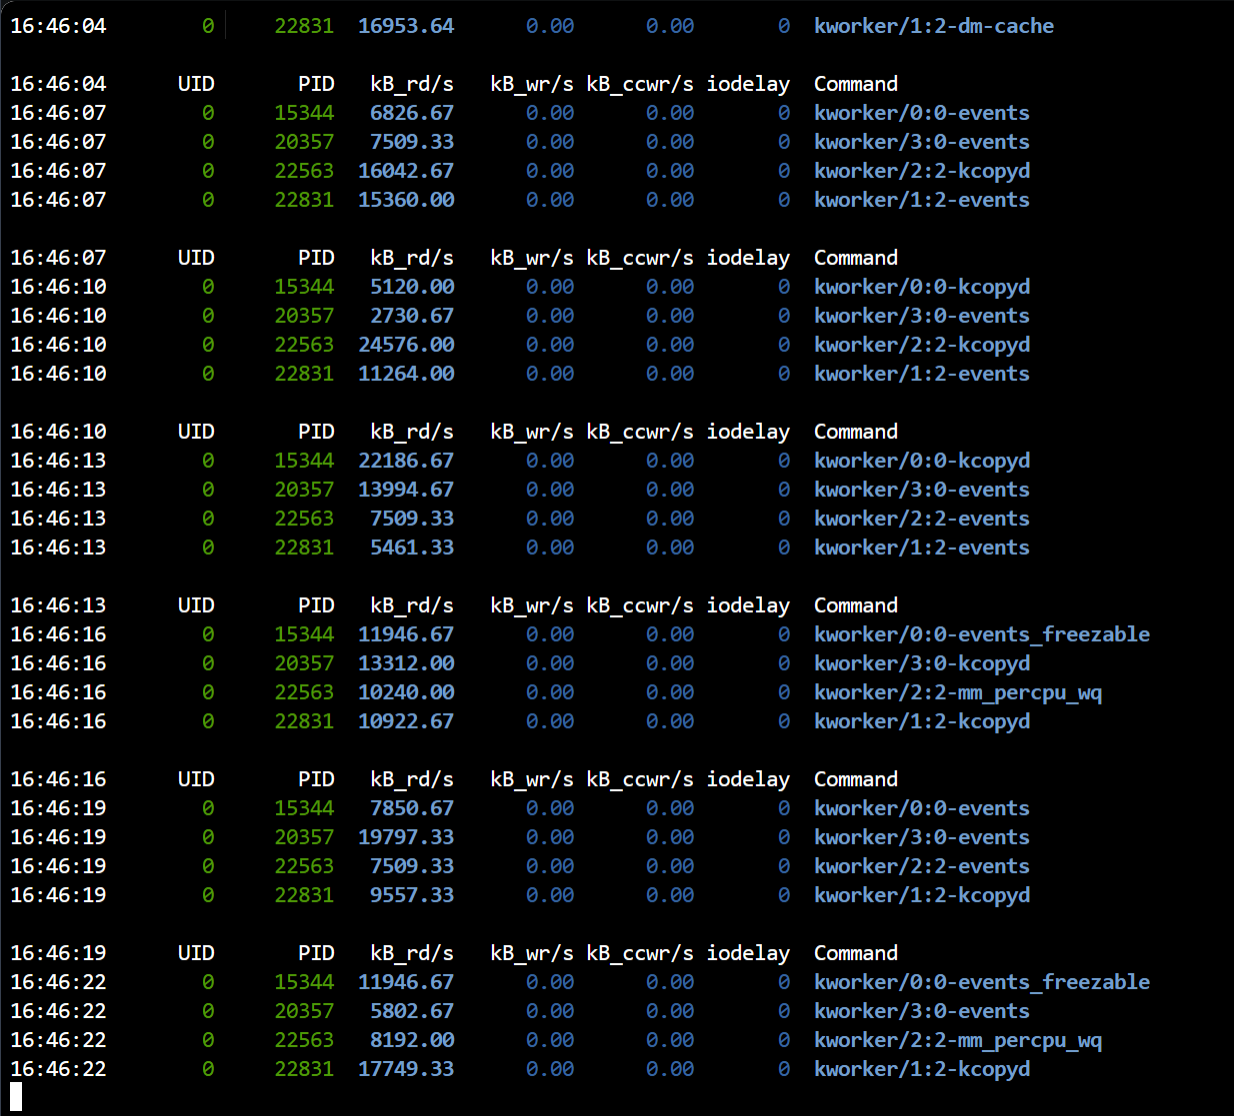
Task: Click the value 10922.67
Action: click(x=406, y=722)
